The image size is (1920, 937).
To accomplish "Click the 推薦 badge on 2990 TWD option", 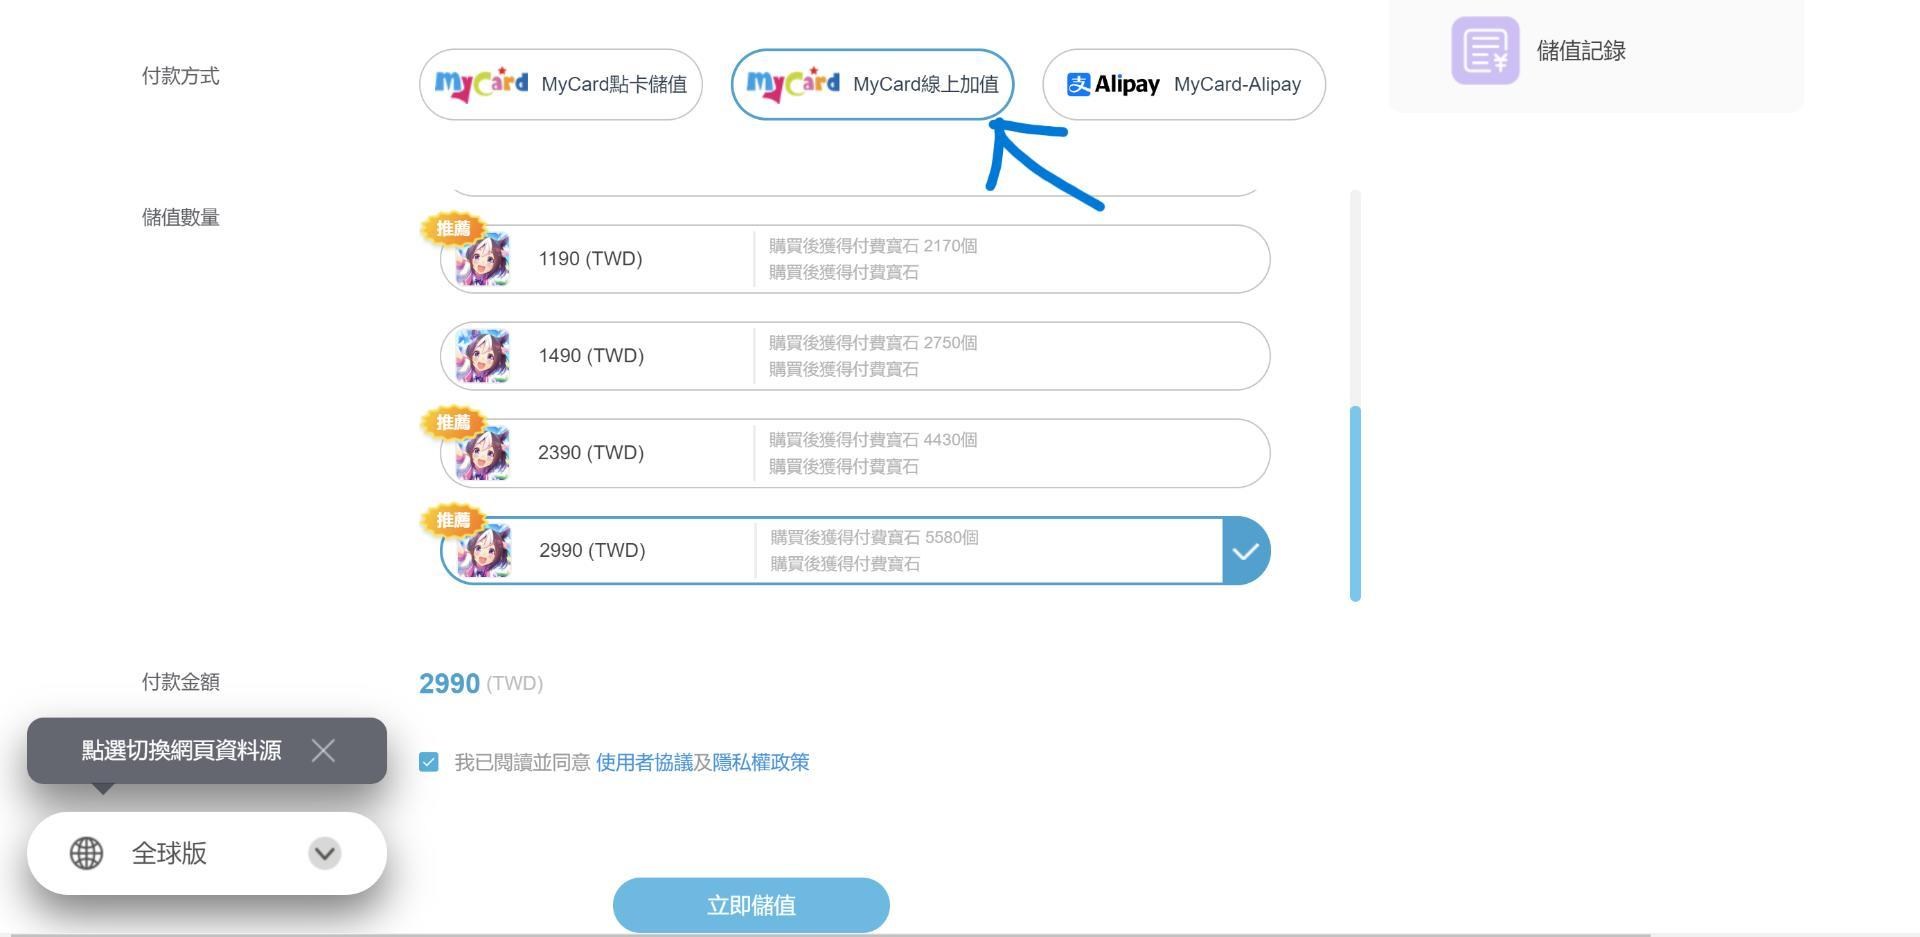I will point(453,520).
